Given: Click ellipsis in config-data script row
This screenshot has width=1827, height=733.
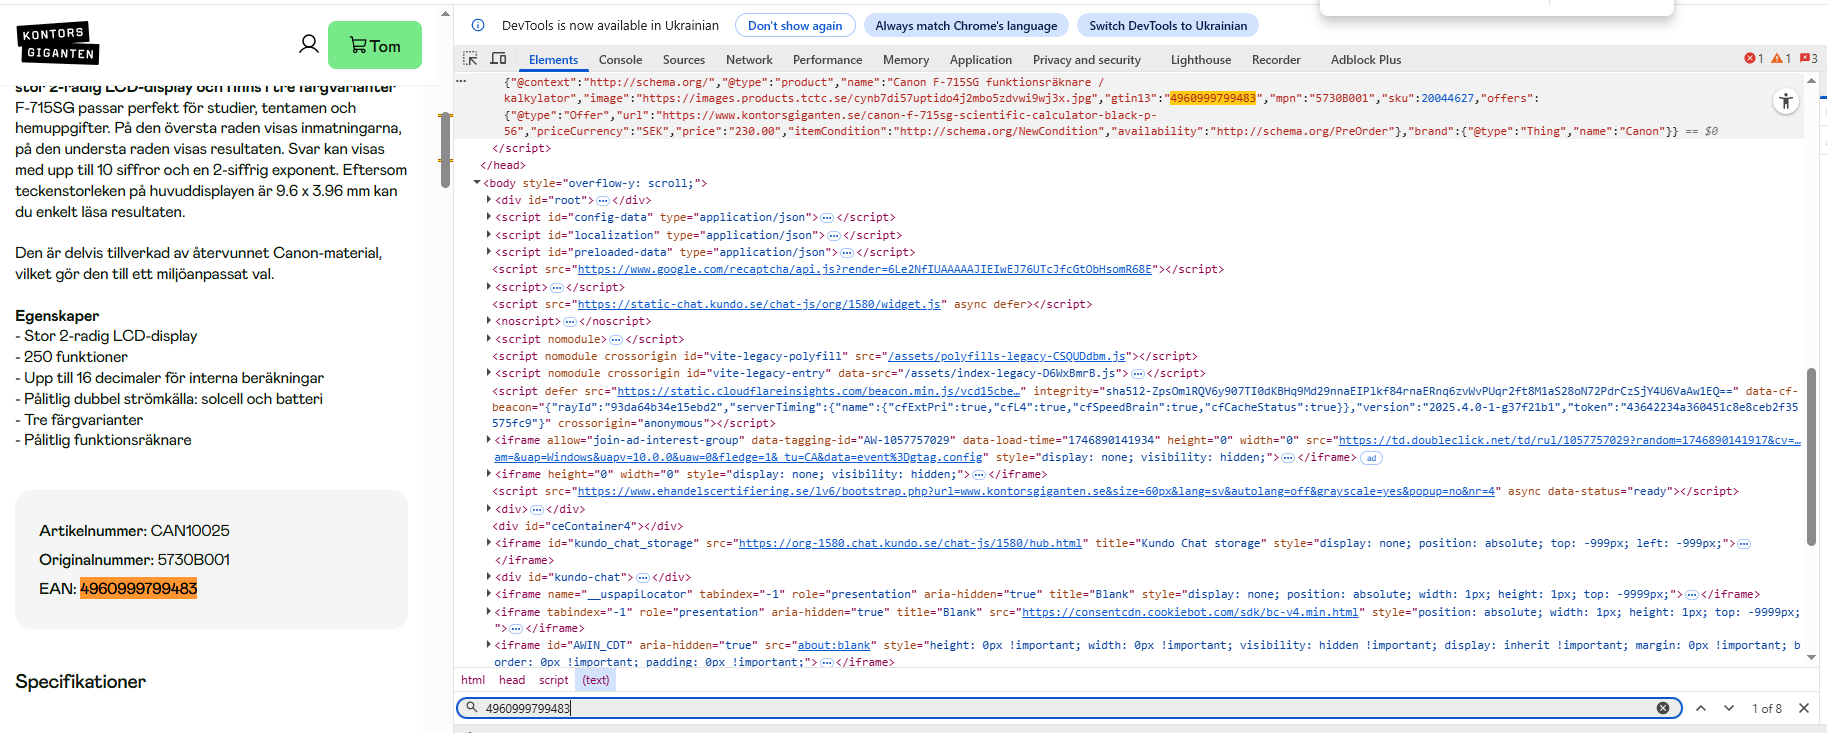Looking at the screenshot, I should pos(827,218).
